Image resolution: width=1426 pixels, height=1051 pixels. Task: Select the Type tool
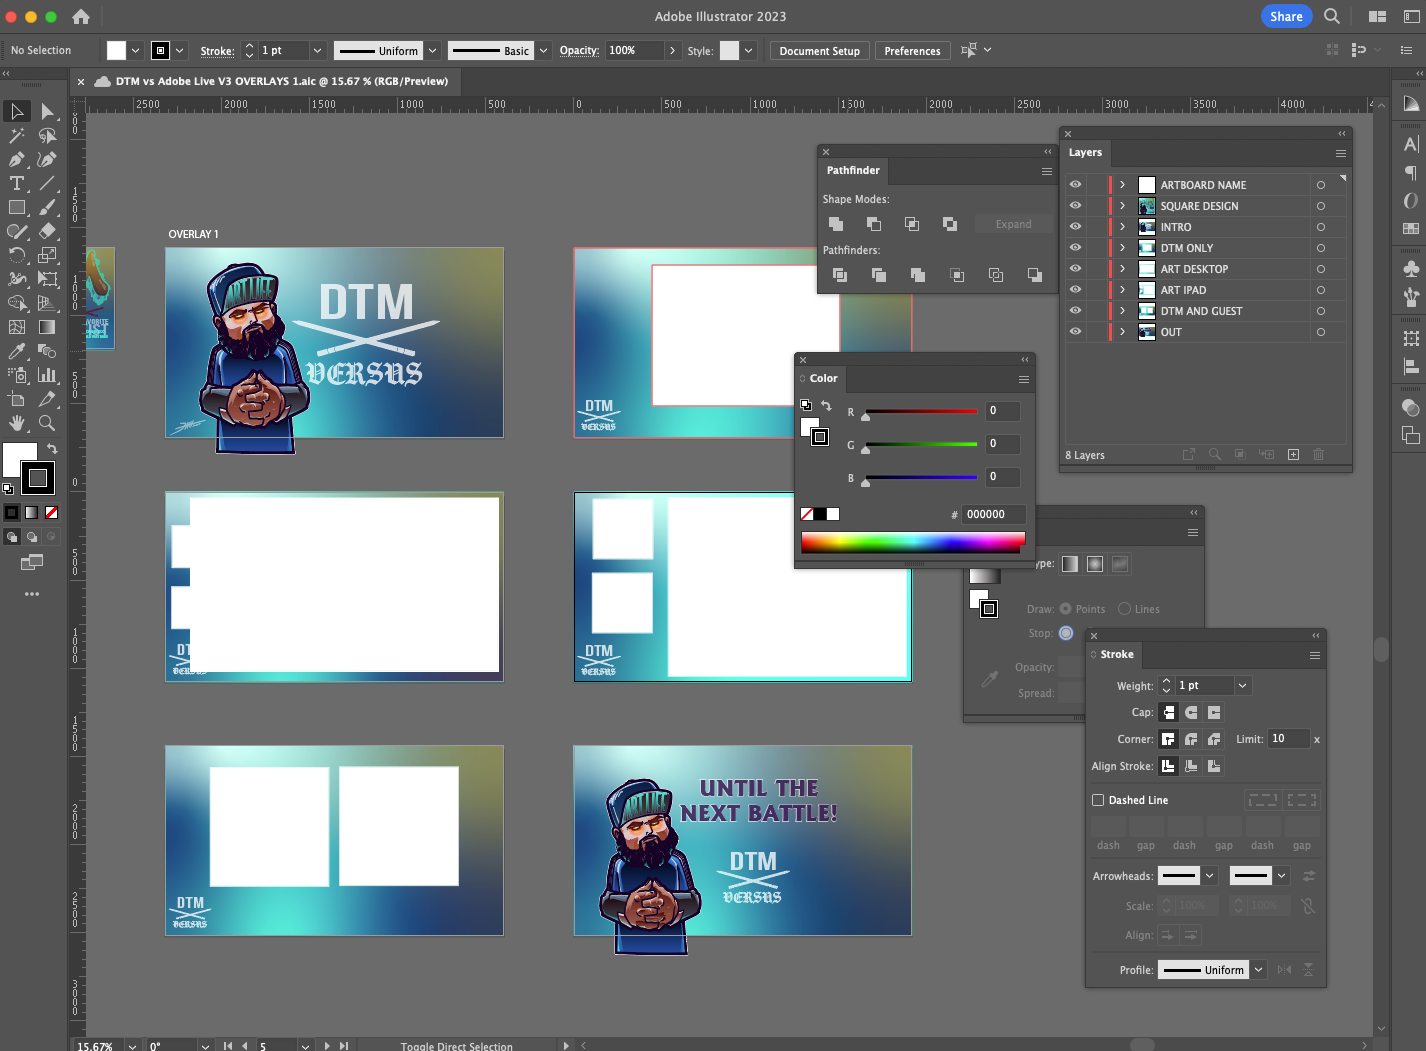[x=17, y=183]
